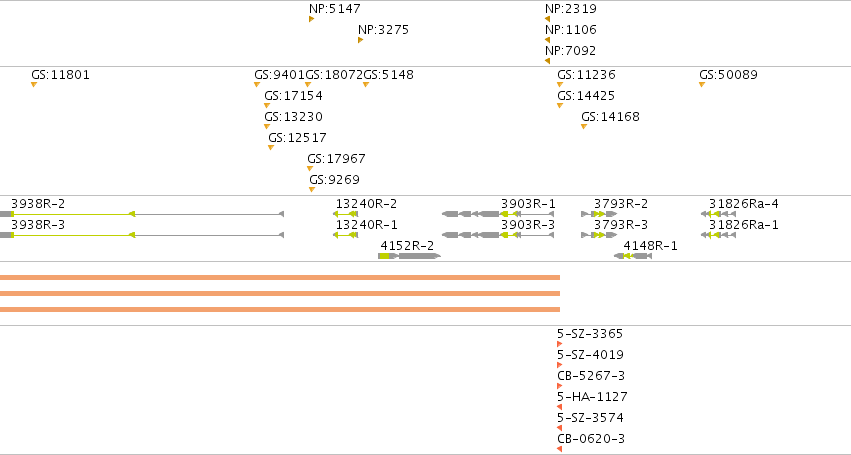Select the GS:17154 insertion label
Viewport: 851px width, 455px height.
click(x=293, y=96)
